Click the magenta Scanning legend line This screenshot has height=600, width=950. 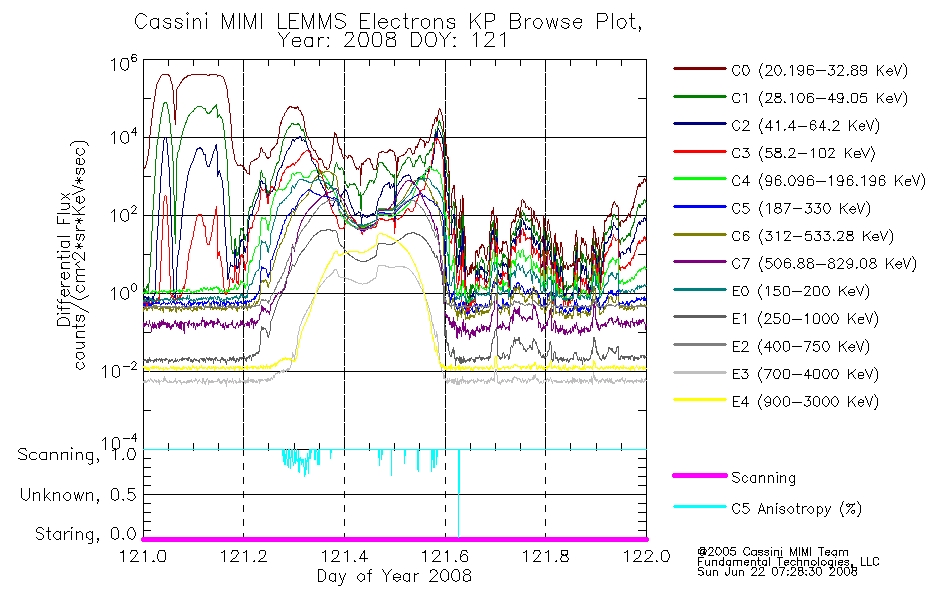click(699, 476)
